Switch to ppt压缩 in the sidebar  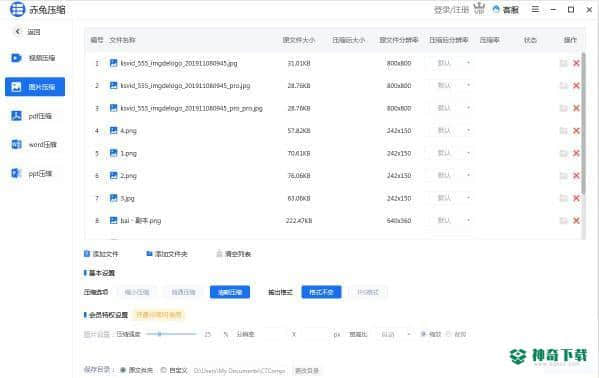(x=32, y=174)
